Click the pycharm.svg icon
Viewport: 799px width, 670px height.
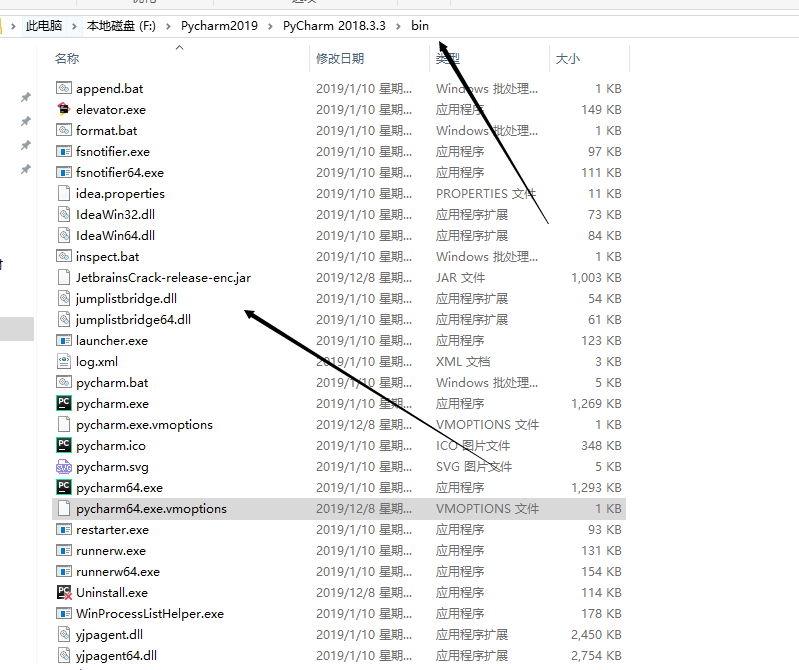pyautogui.click(x=64, y=466)
